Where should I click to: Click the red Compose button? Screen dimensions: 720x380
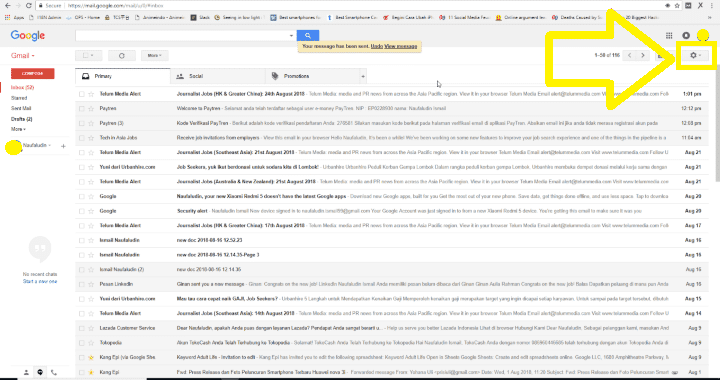tap(33, 73)
